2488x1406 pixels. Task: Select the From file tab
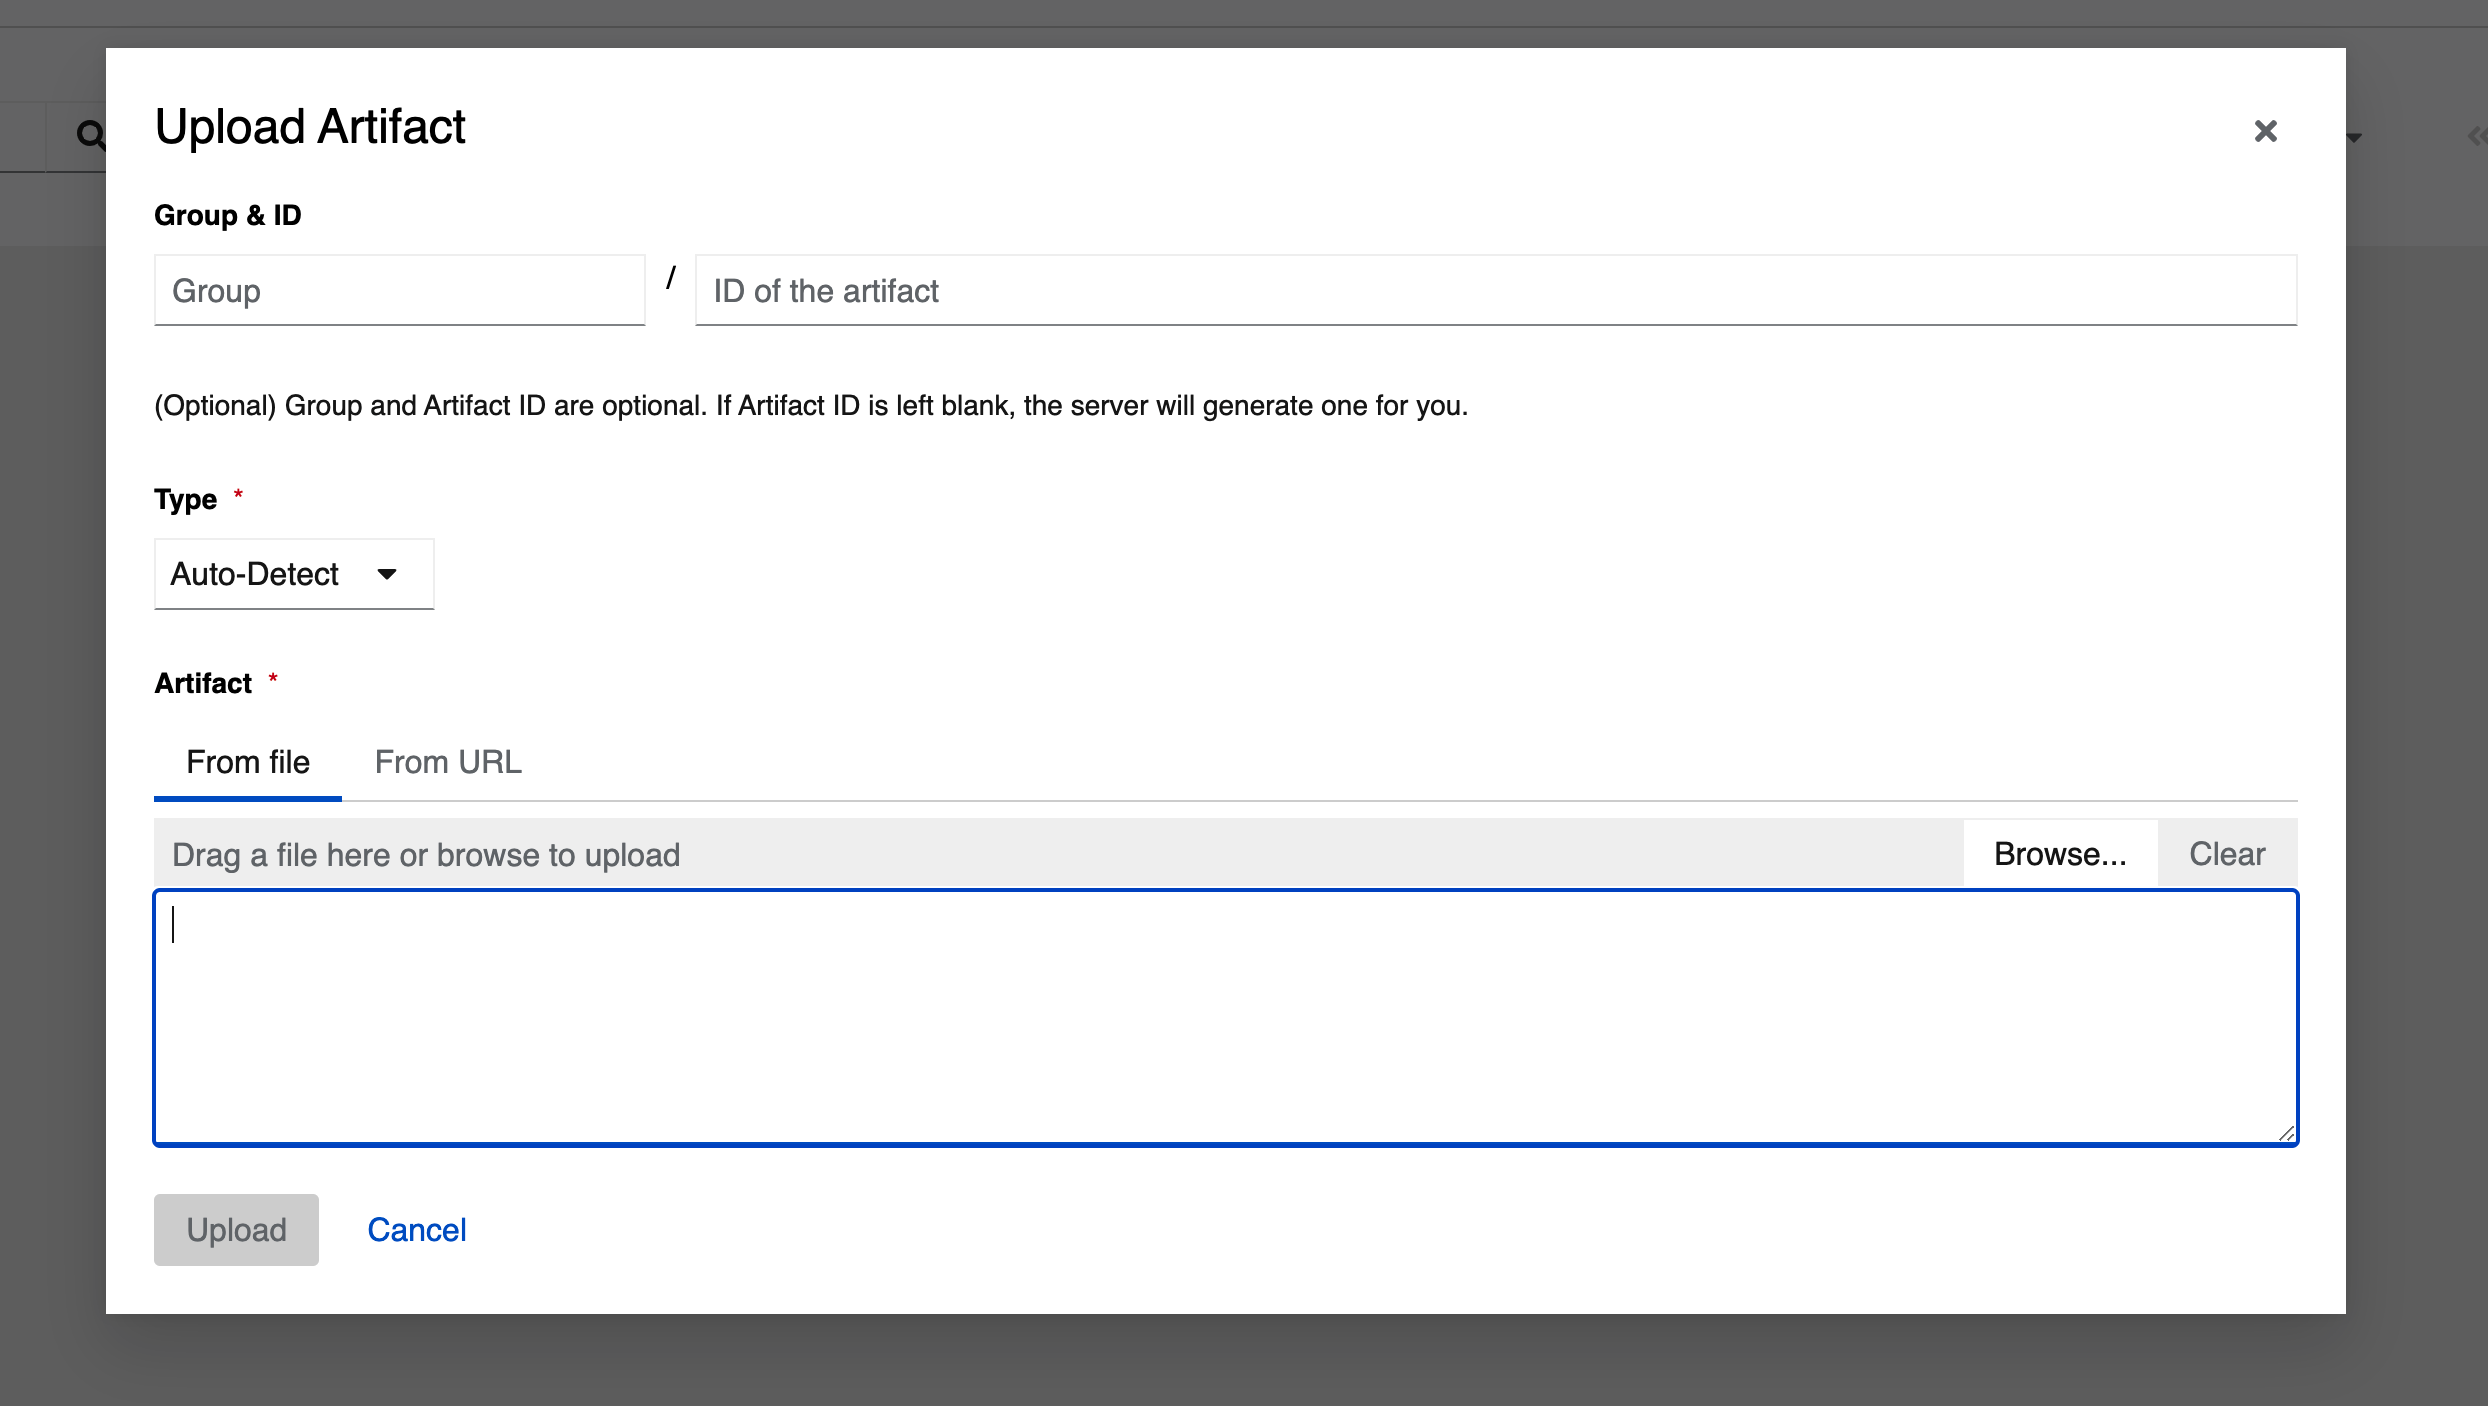click(x=248, y=762)
